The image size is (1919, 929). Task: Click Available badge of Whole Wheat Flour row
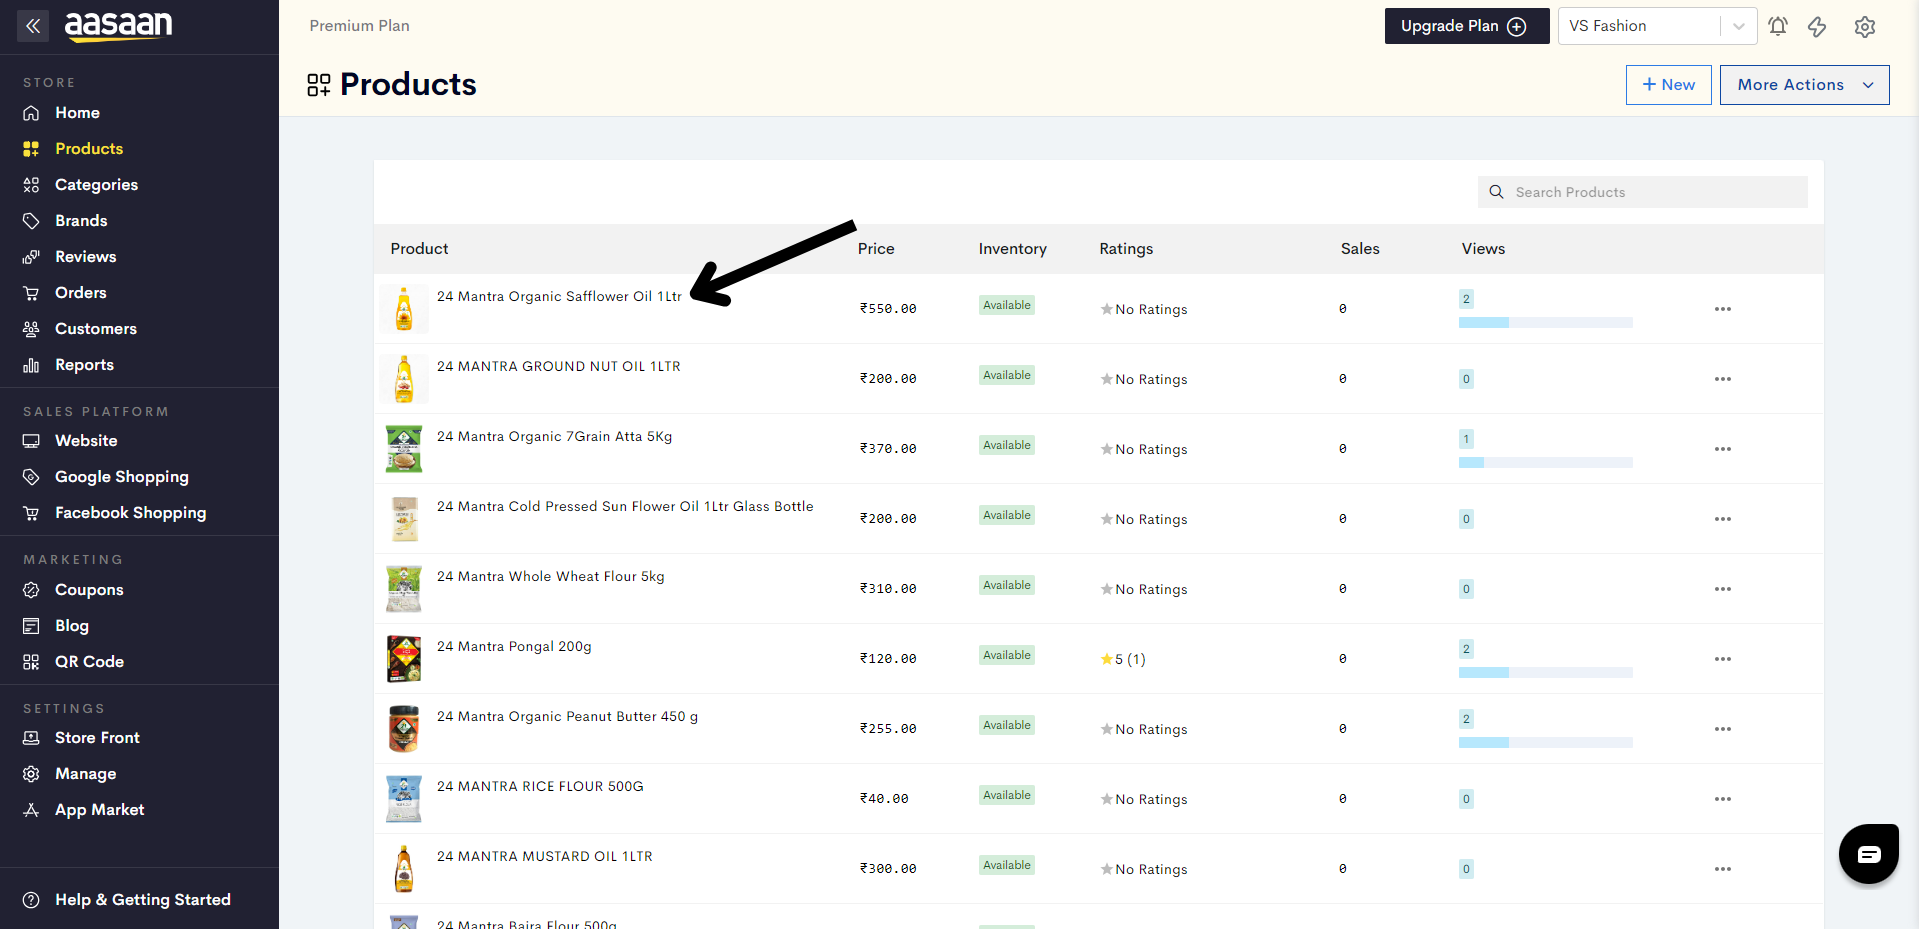1006,585
